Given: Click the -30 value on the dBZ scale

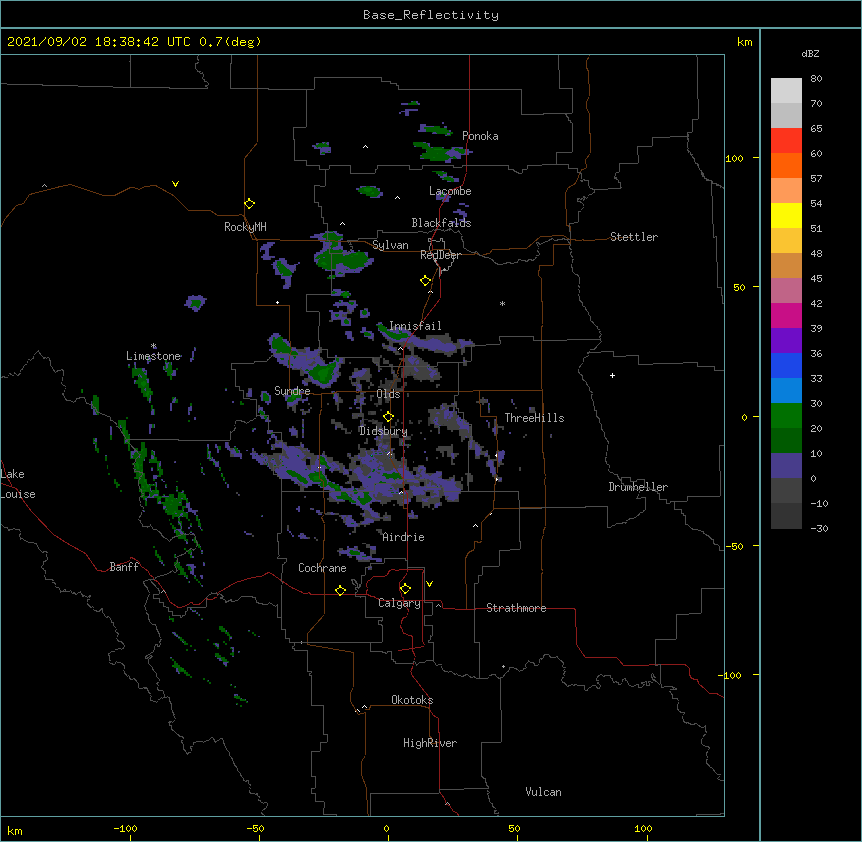Looking at the screenshot, I should 819,528.
